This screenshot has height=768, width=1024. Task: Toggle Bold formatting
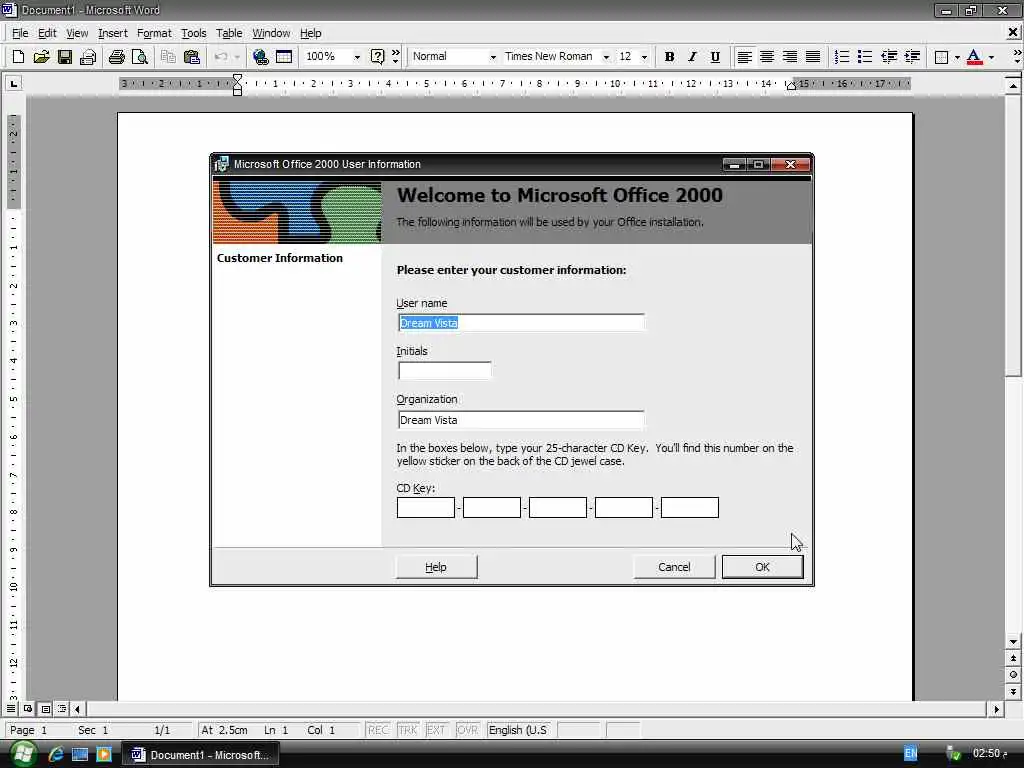click(x=669, y=57)
